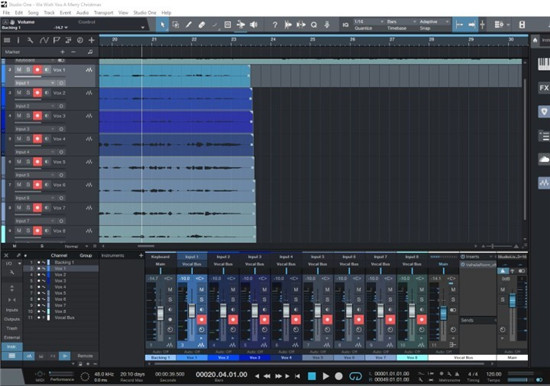Click bar 24 on the timeline ruler
This screenshot has width=550, height=386.
pos(273,40)
